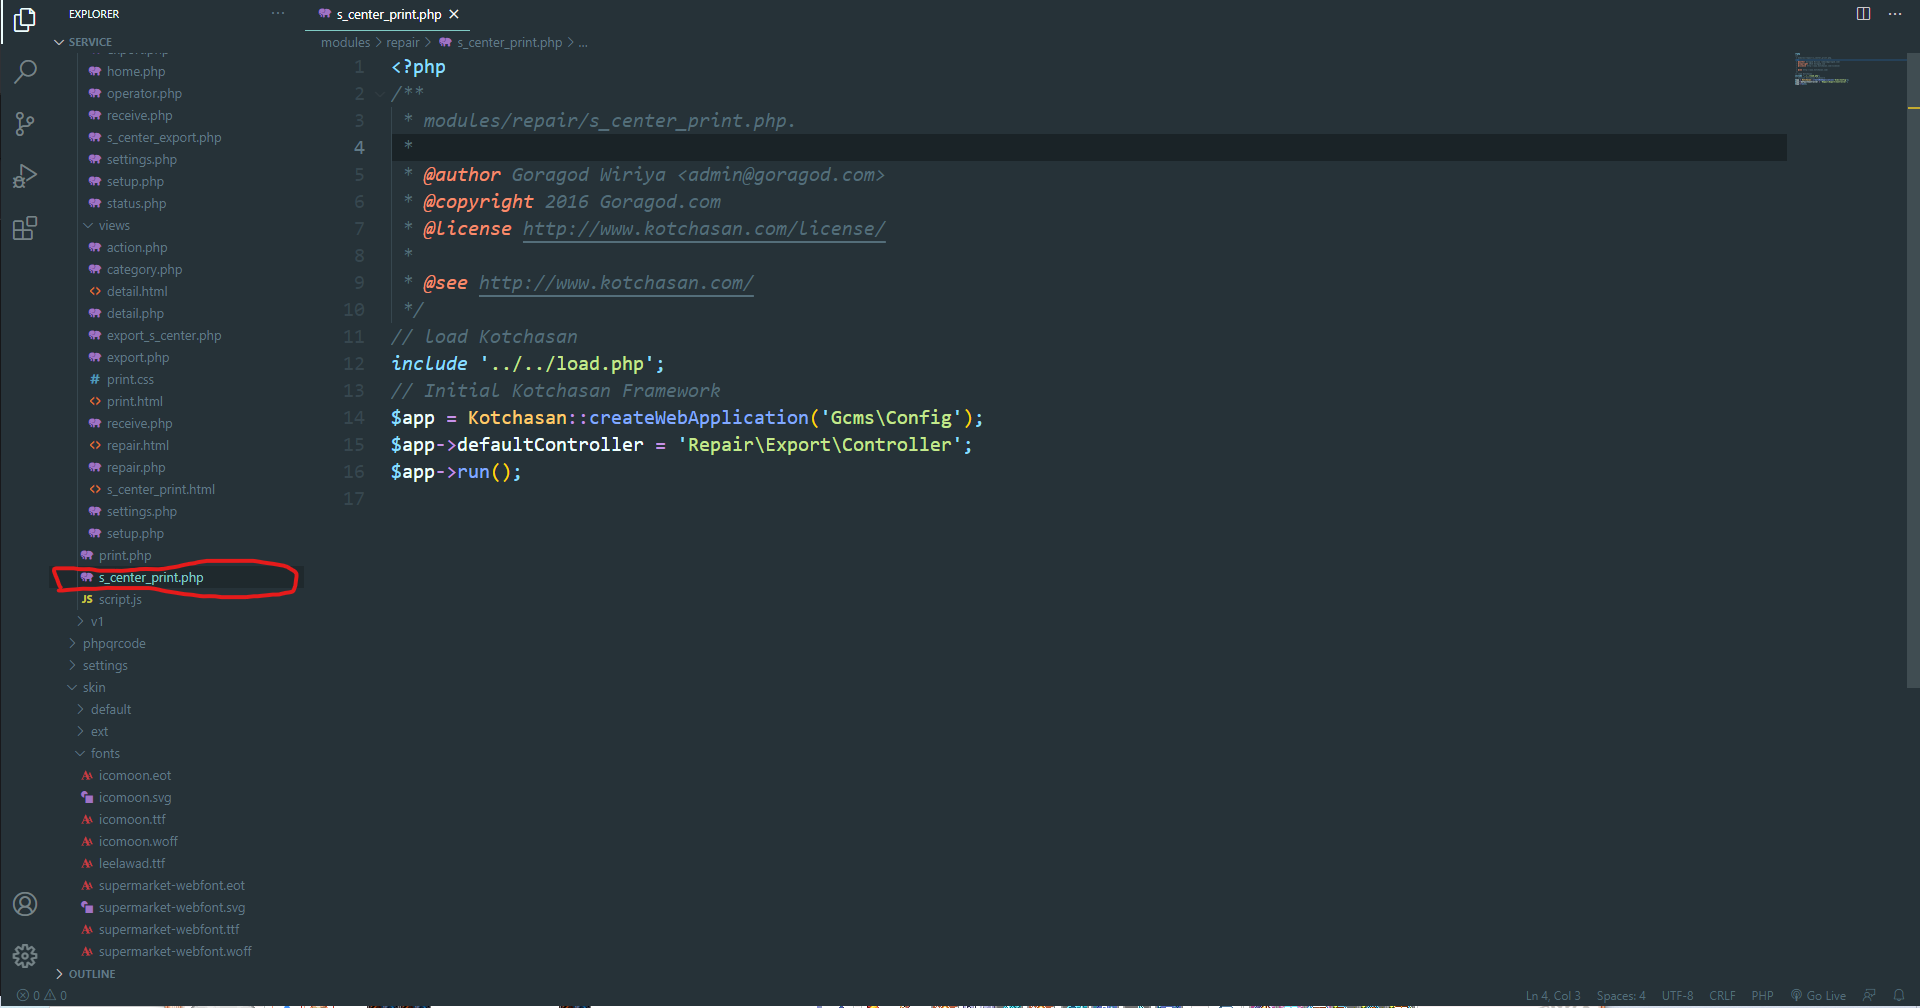Start Go Live server
The image size is (1920, 1008).
point(1819,996)
